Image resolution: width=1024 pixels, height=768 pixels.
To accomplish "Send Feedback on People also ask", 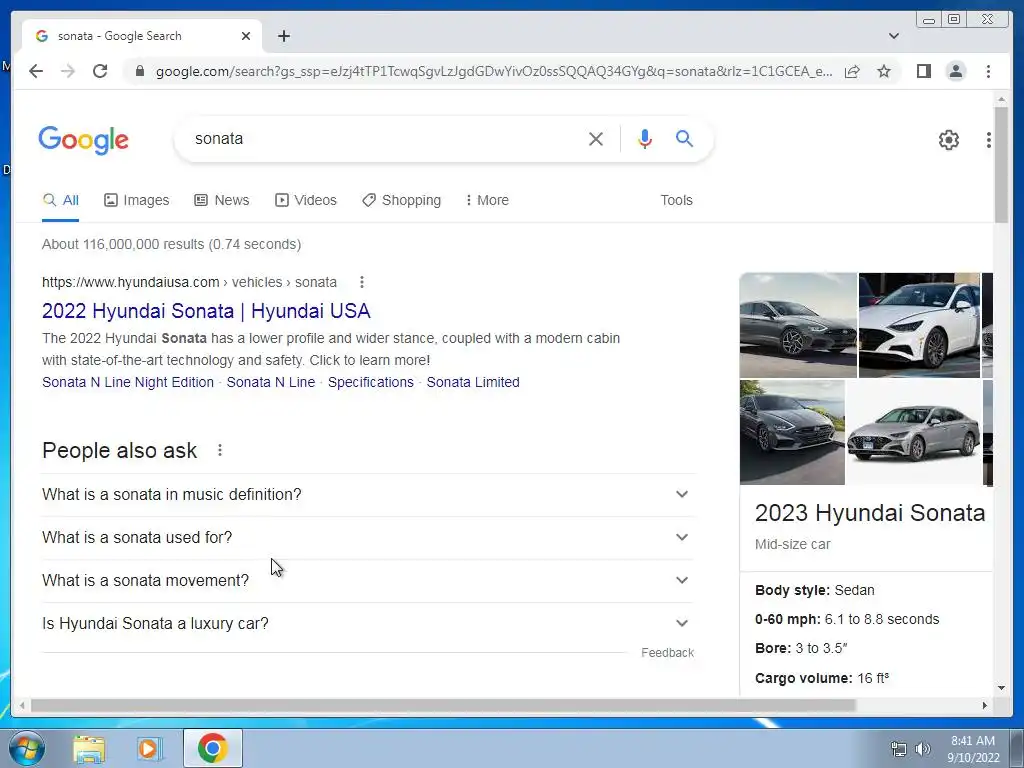I will pos(667,652).
